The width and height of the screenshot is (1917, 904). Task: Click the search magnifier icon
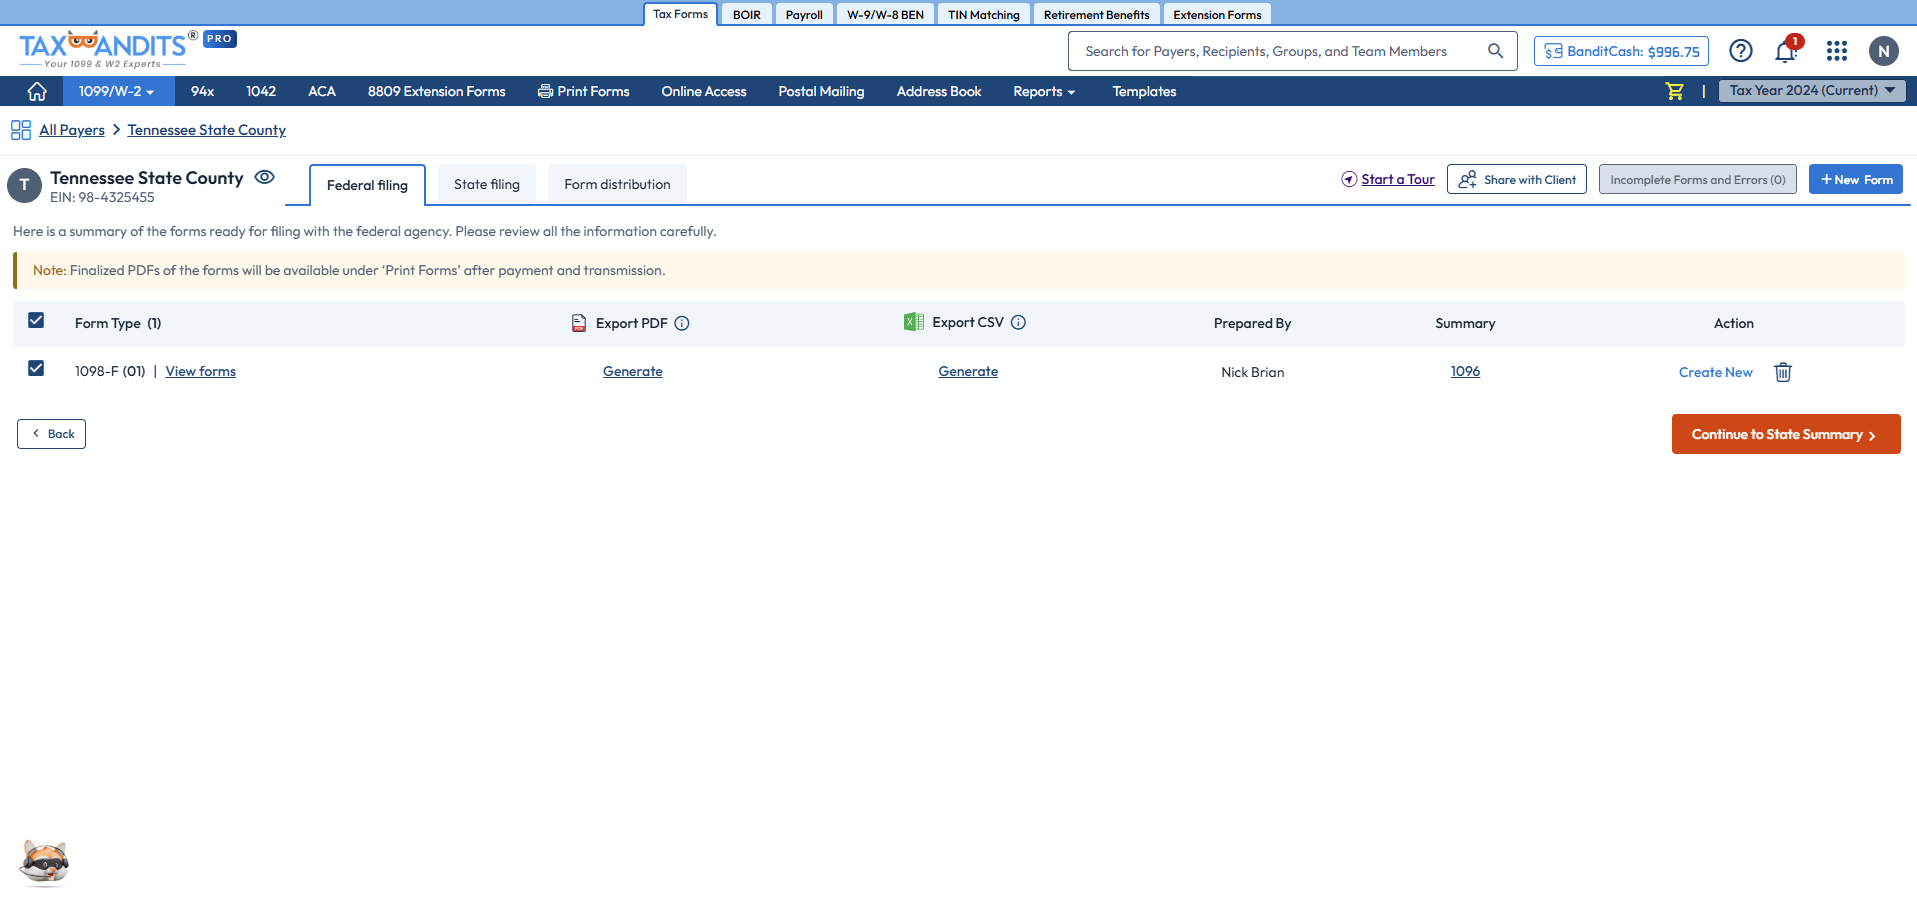pos(1495,51)
